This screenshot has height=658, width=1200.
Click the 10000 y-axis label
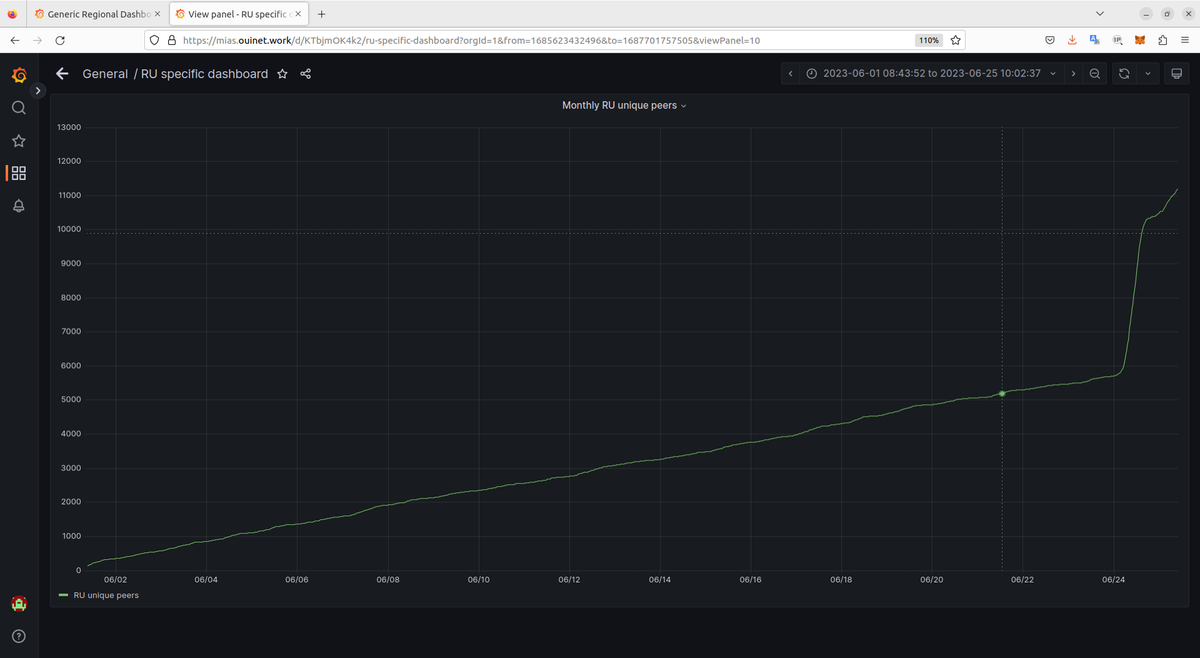click(69, 230)
